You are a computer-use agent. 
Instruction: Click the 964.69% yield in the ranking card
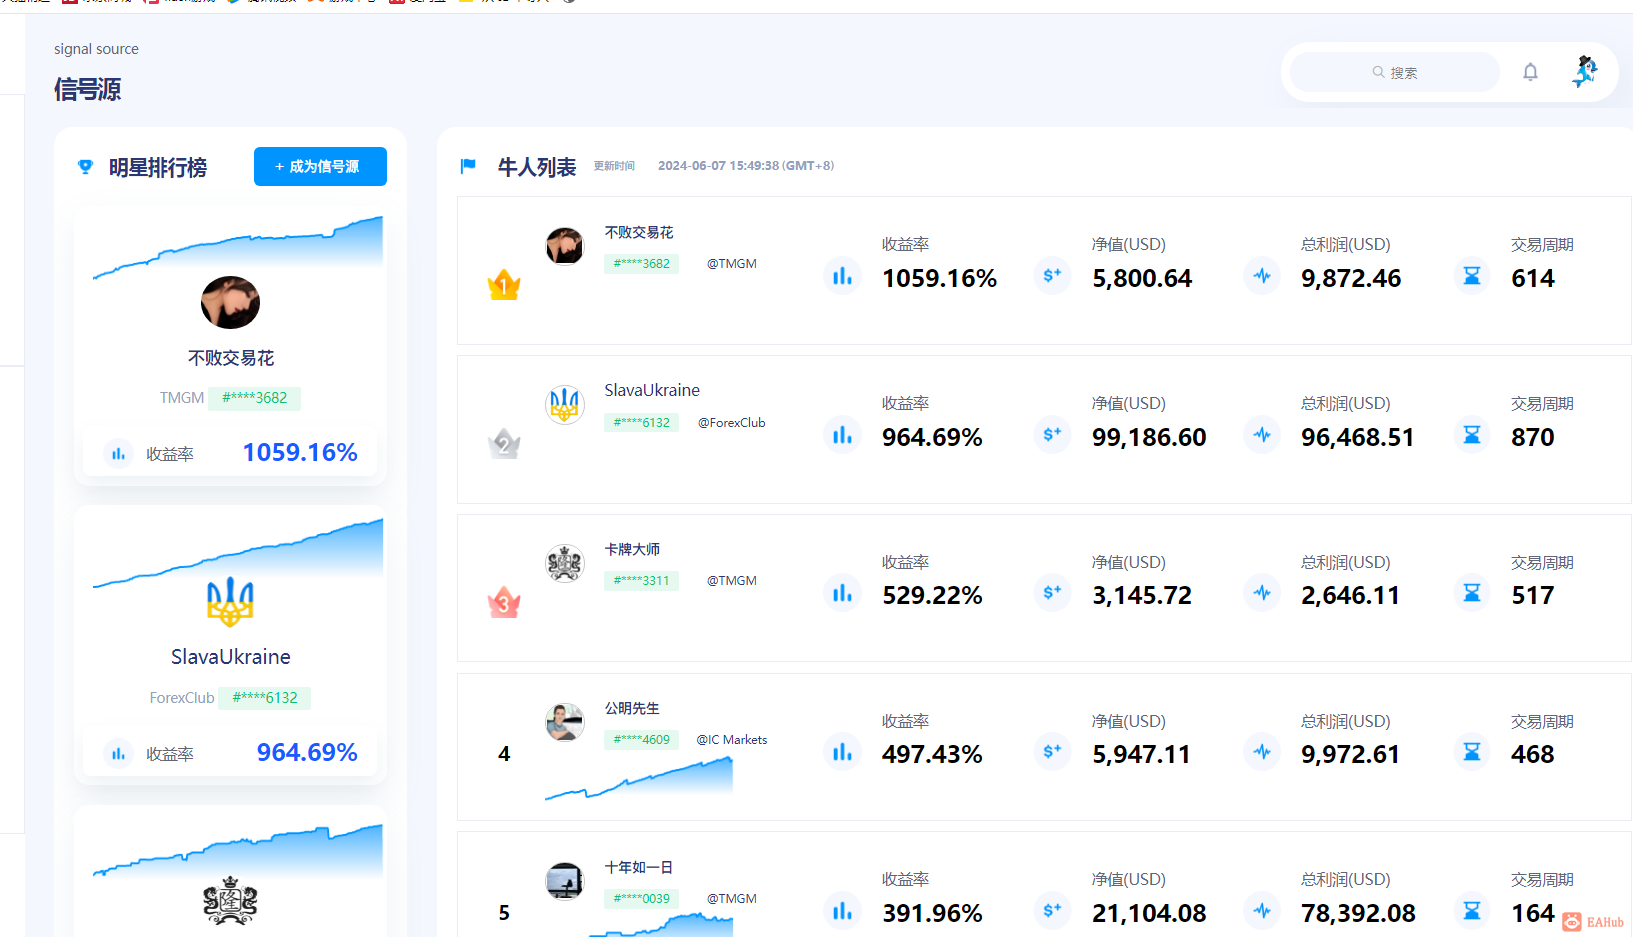307,753
